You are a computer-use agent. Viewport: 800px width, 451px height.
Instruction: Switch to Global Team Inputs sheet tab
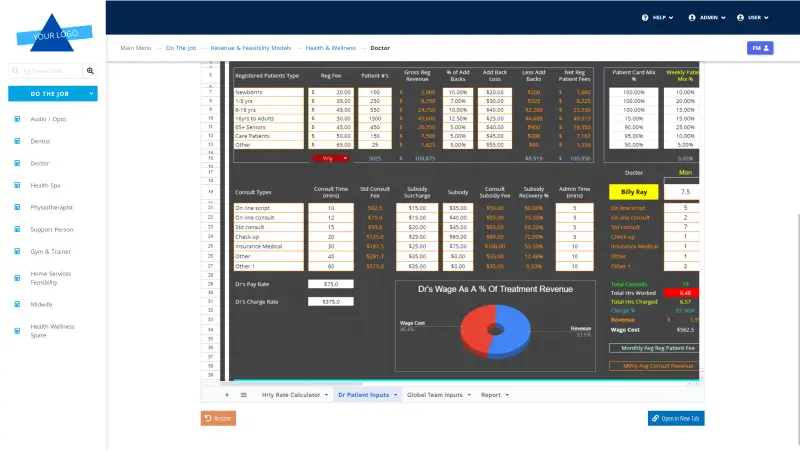(x=437, y=395)
